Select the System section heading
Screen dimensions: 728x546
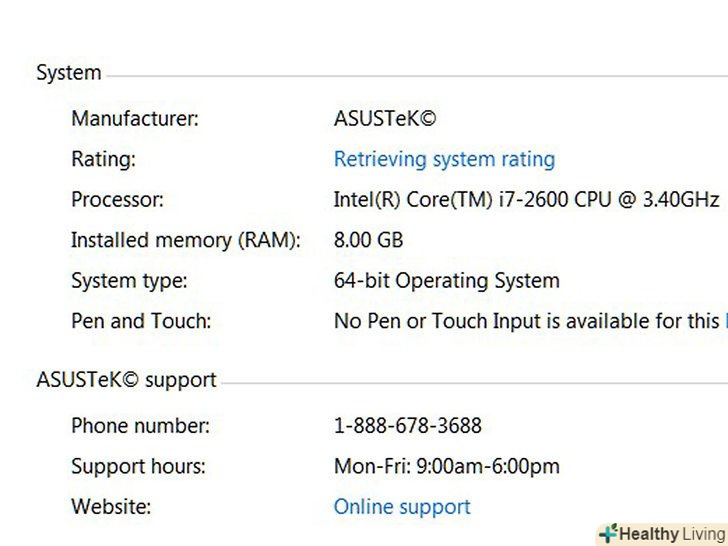coord(69,73)
